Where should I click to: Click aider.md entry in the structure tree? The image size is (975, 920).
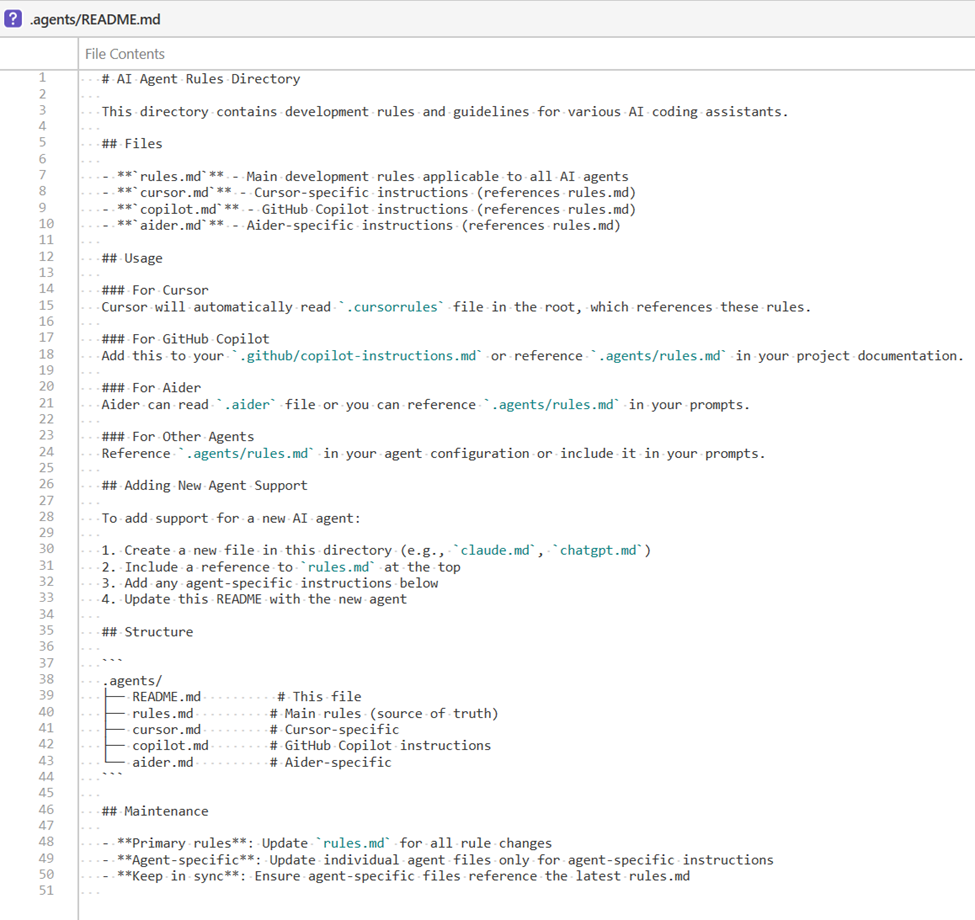[x=162, y=762]
